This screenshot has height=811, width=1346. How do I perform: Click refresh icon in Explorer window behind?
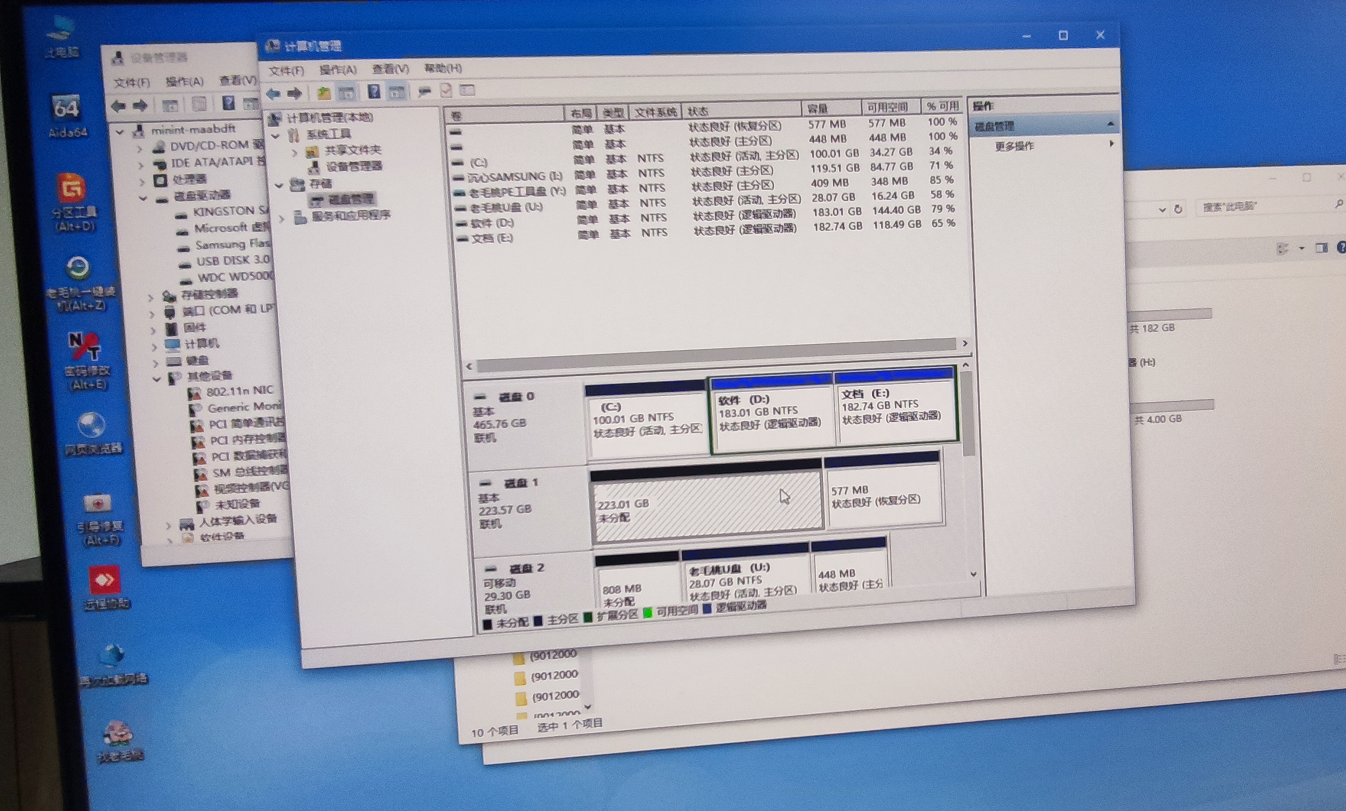[x=1179, y=209]
